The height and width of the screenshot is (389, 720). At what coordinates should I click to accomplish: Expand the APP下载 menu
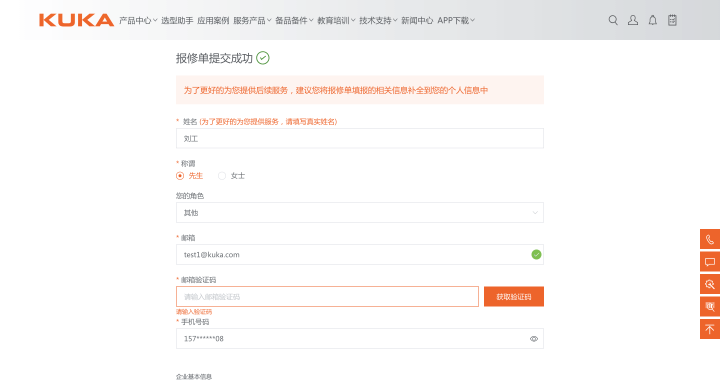456,20
